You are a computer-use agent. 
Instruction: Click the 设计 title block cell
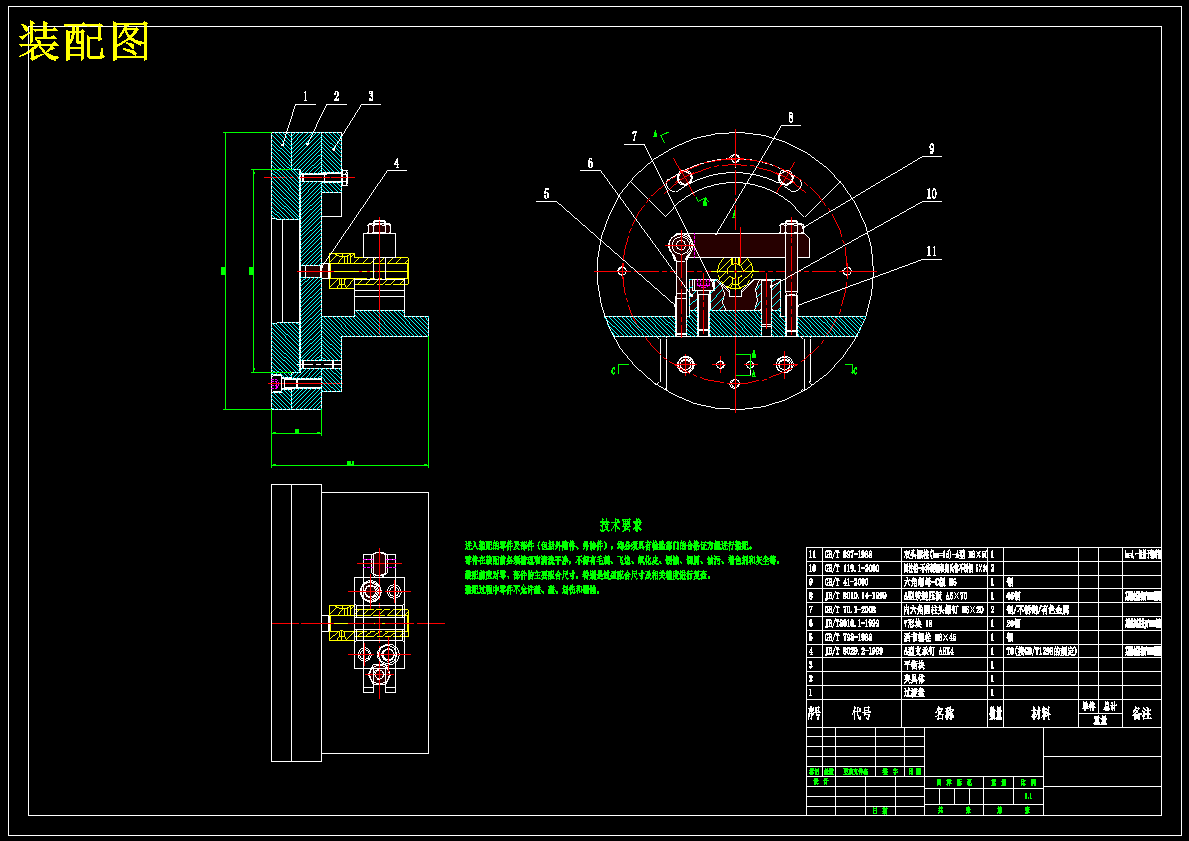point(820,781)
